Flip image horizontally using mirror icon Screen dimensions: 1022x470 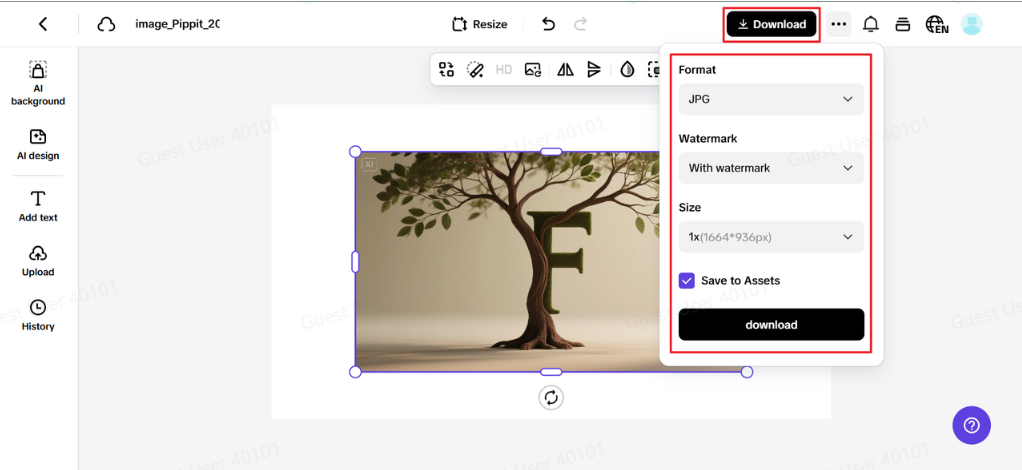tap(565, 70)
